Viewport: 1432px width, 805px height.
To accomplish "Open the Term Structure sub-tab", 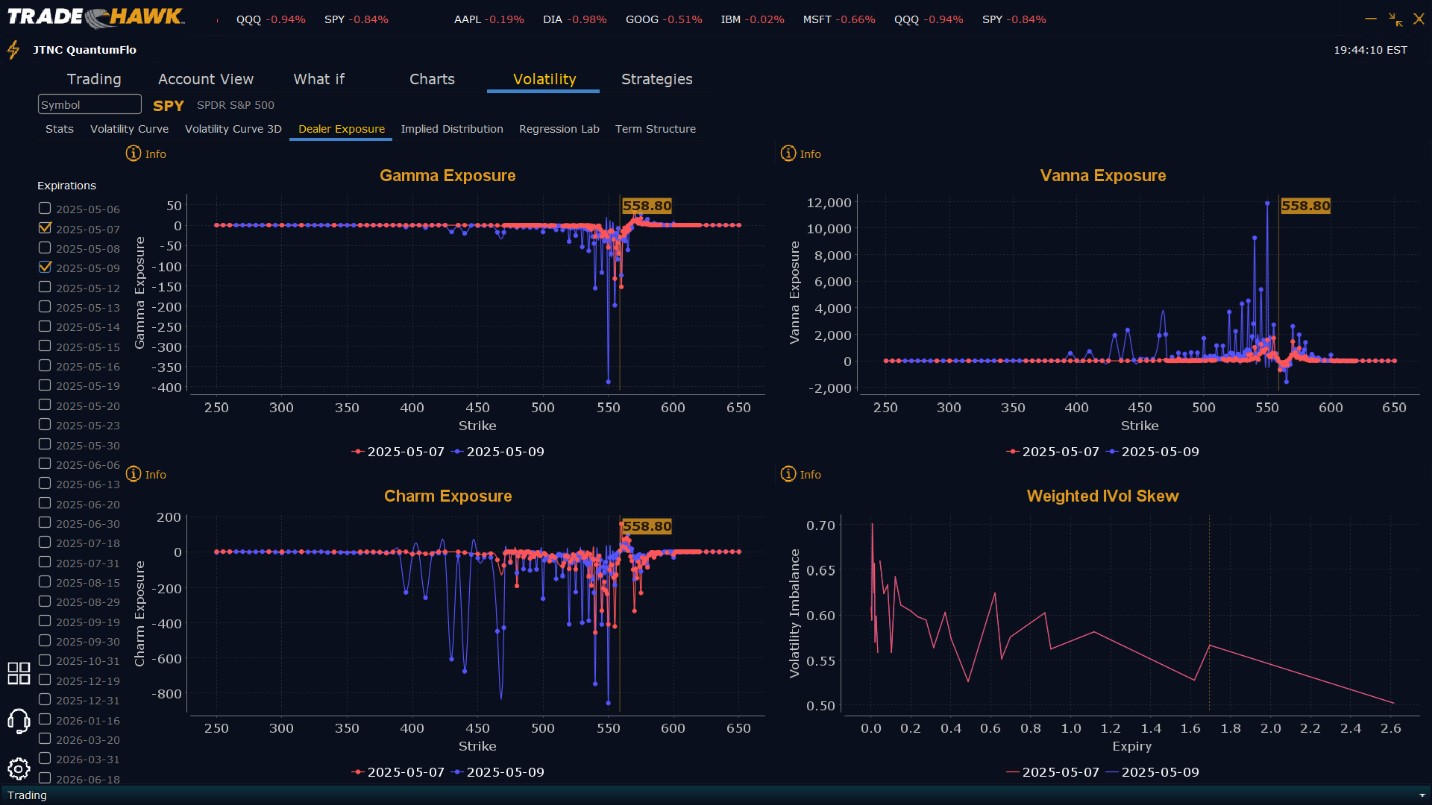I will [x=655, y=129].
